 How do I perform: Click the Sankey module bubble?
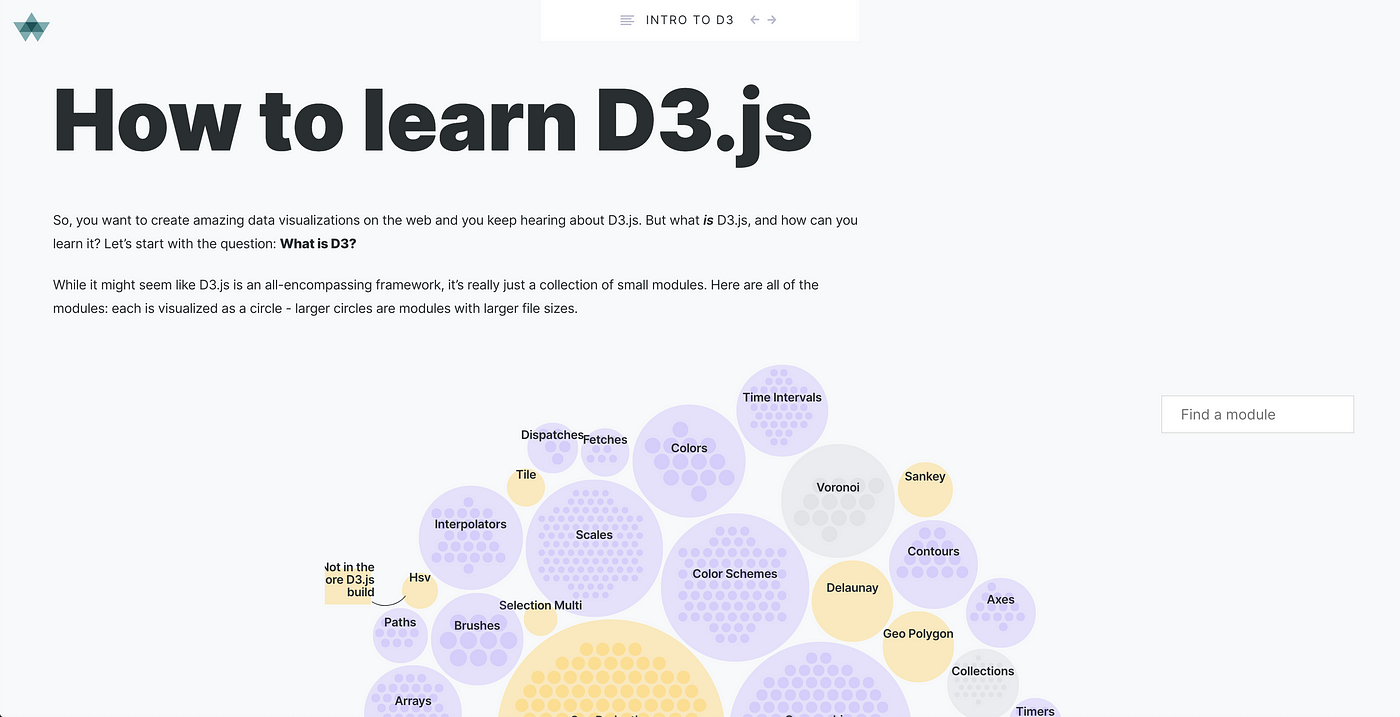pos(925,489)
